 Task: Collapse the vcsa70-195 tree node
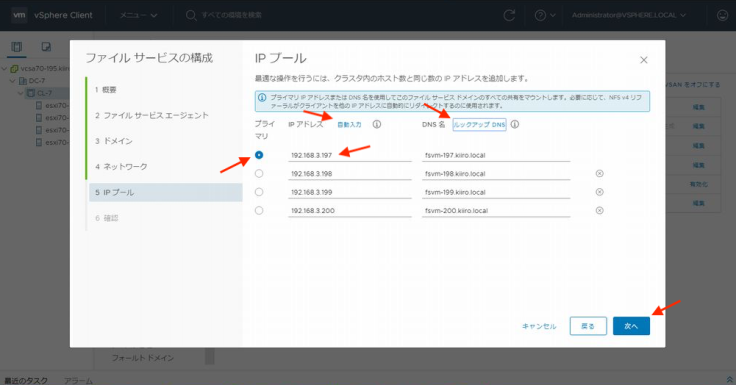click(x=5, y=69)
